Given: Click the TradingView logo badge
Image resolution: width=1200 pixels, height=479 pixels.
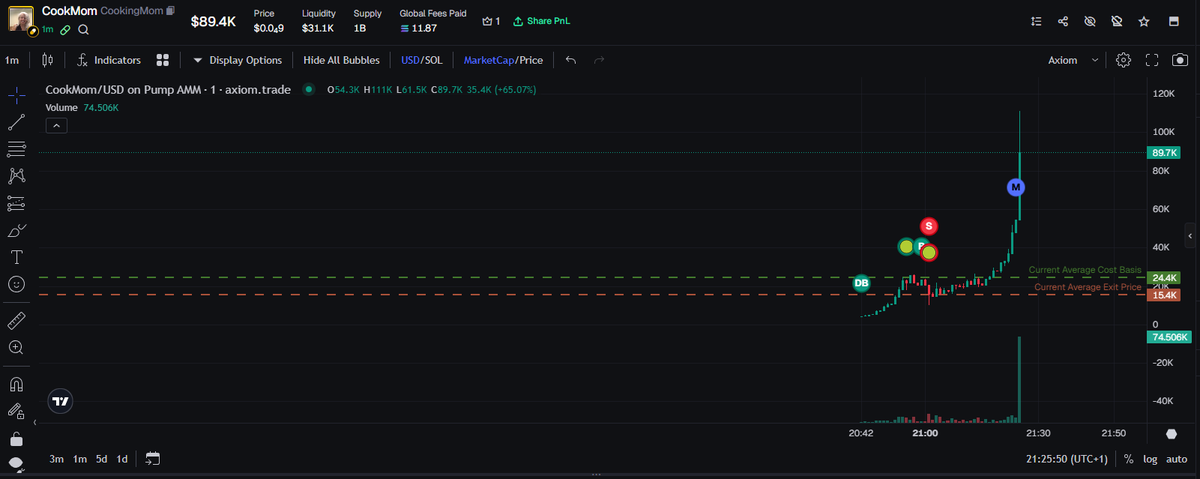Looking at the screenshot, I should tap(61, 401).
